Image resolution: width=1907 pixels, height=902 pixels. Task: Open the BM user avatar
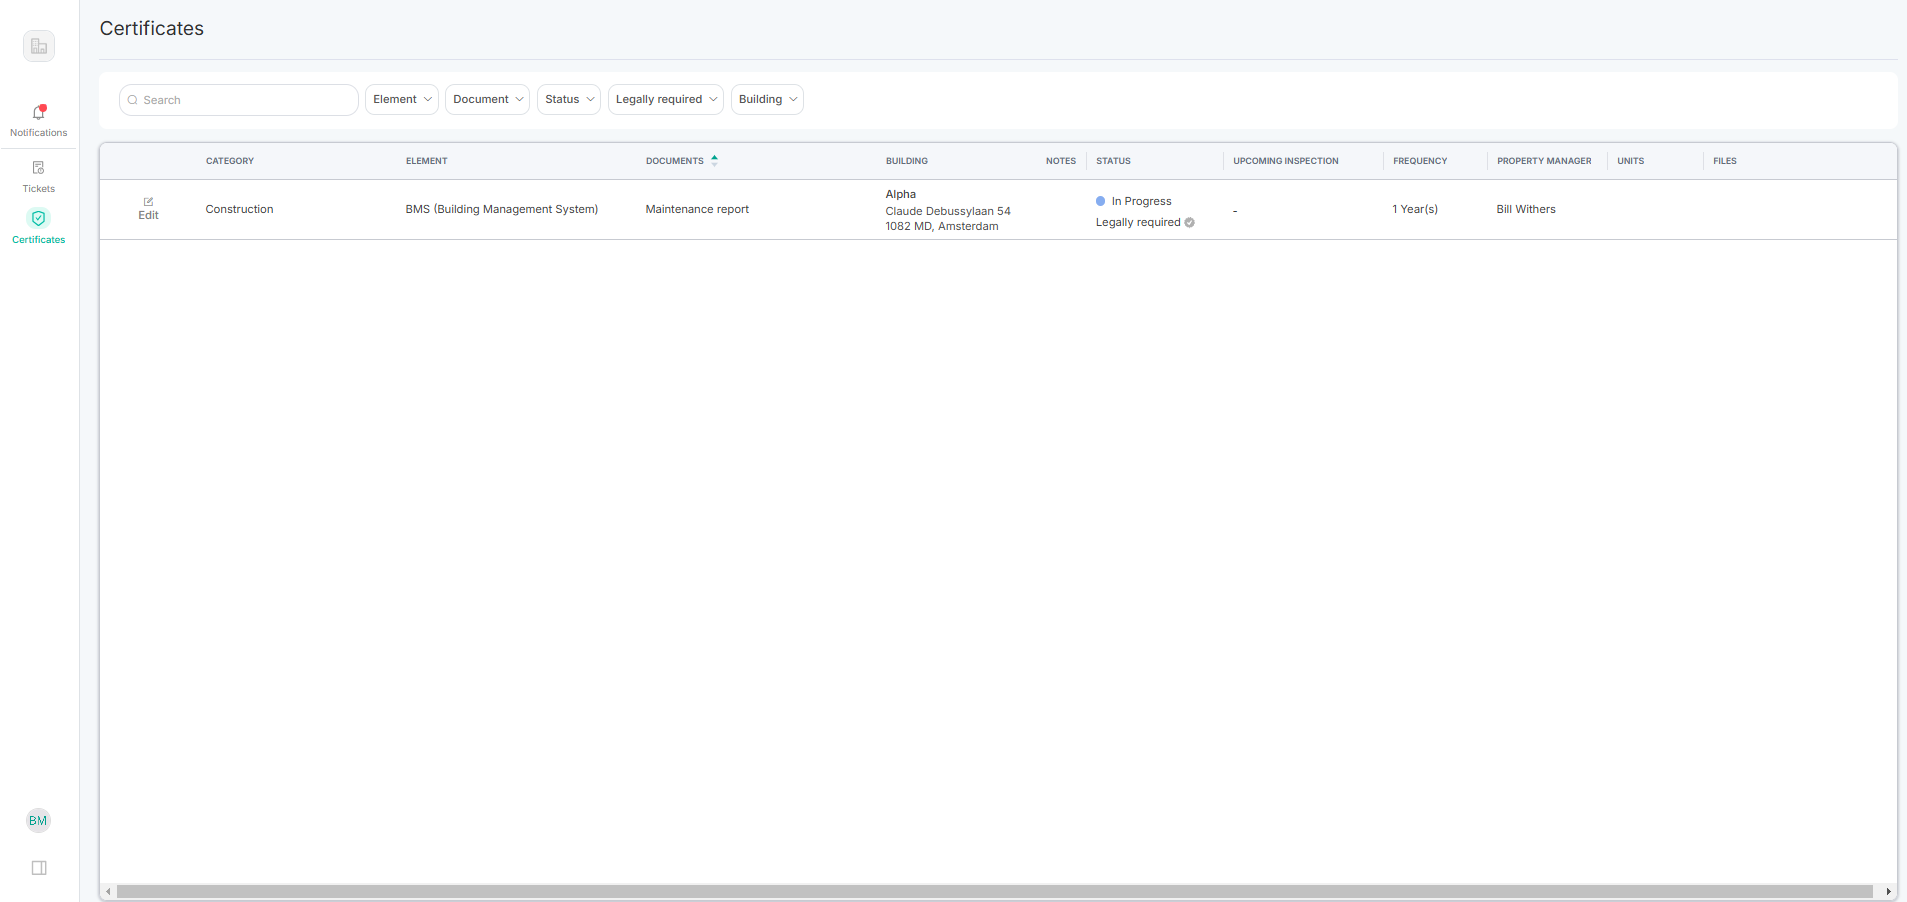[38, 821]
